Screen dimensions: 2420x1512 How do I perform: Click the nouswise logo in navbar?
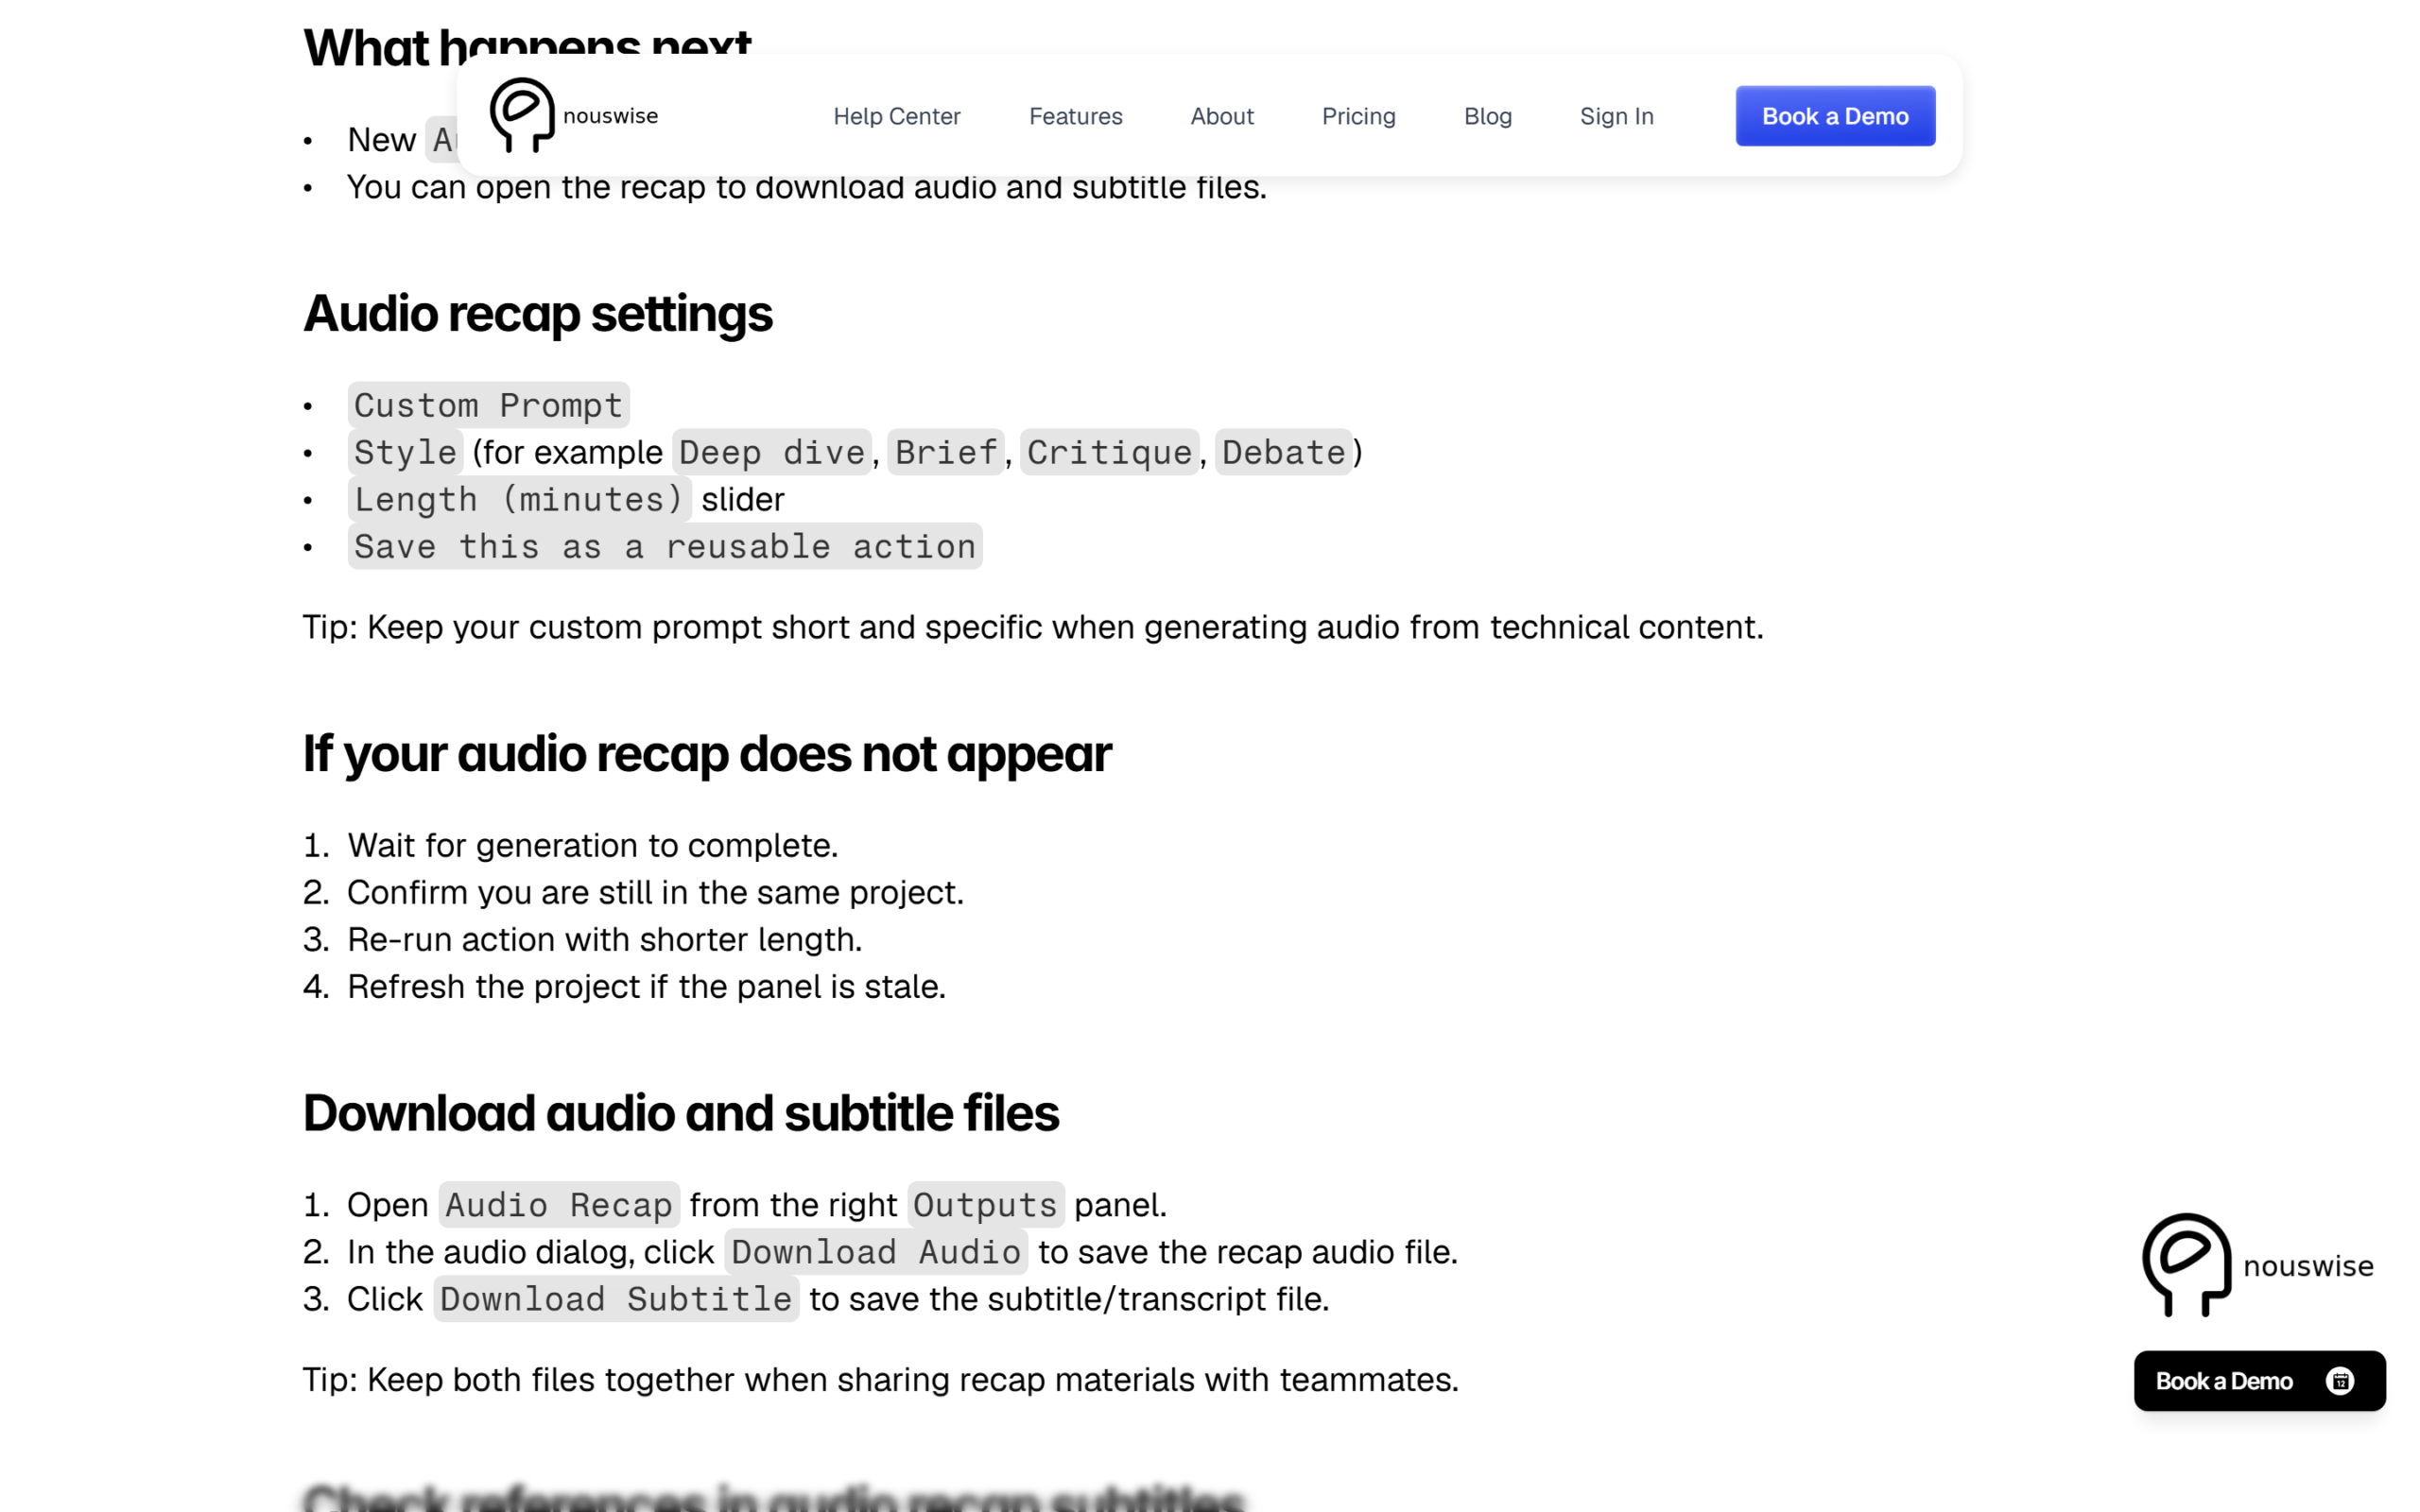pyautogui.click(x=573, y=115)
